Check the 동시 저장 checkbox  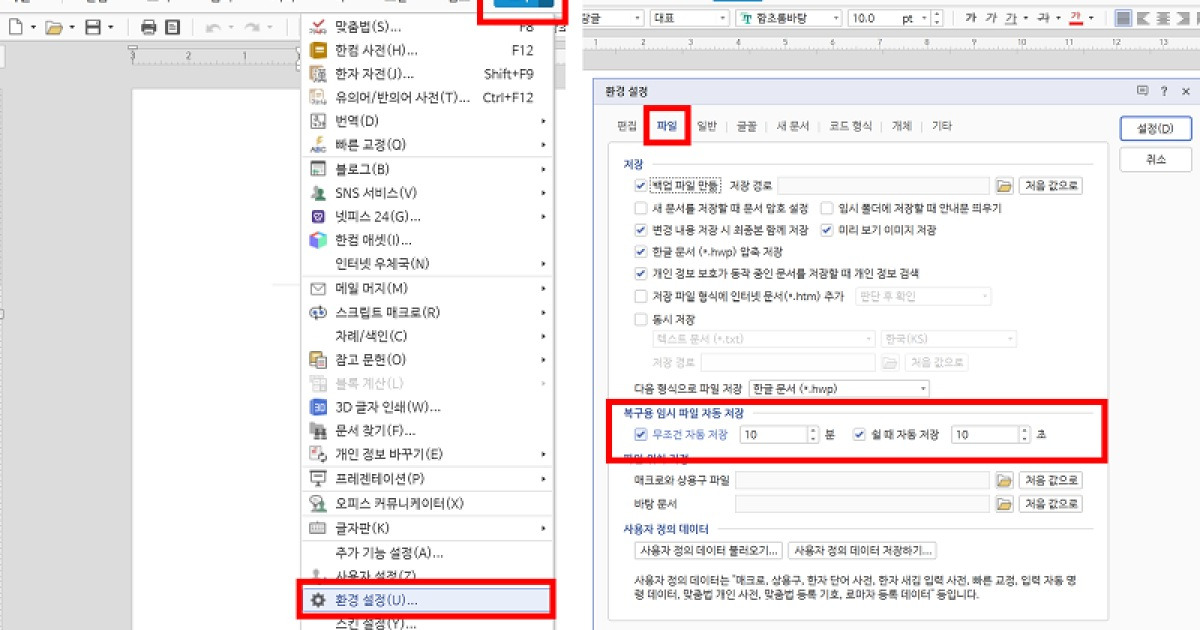(x=641, y=321)
